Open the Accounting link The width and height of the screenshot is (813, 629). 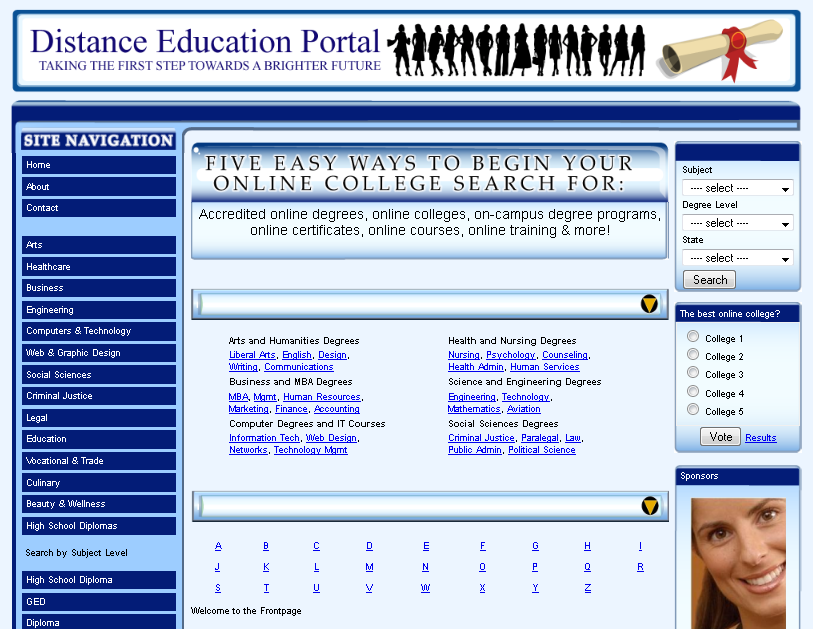337,409
